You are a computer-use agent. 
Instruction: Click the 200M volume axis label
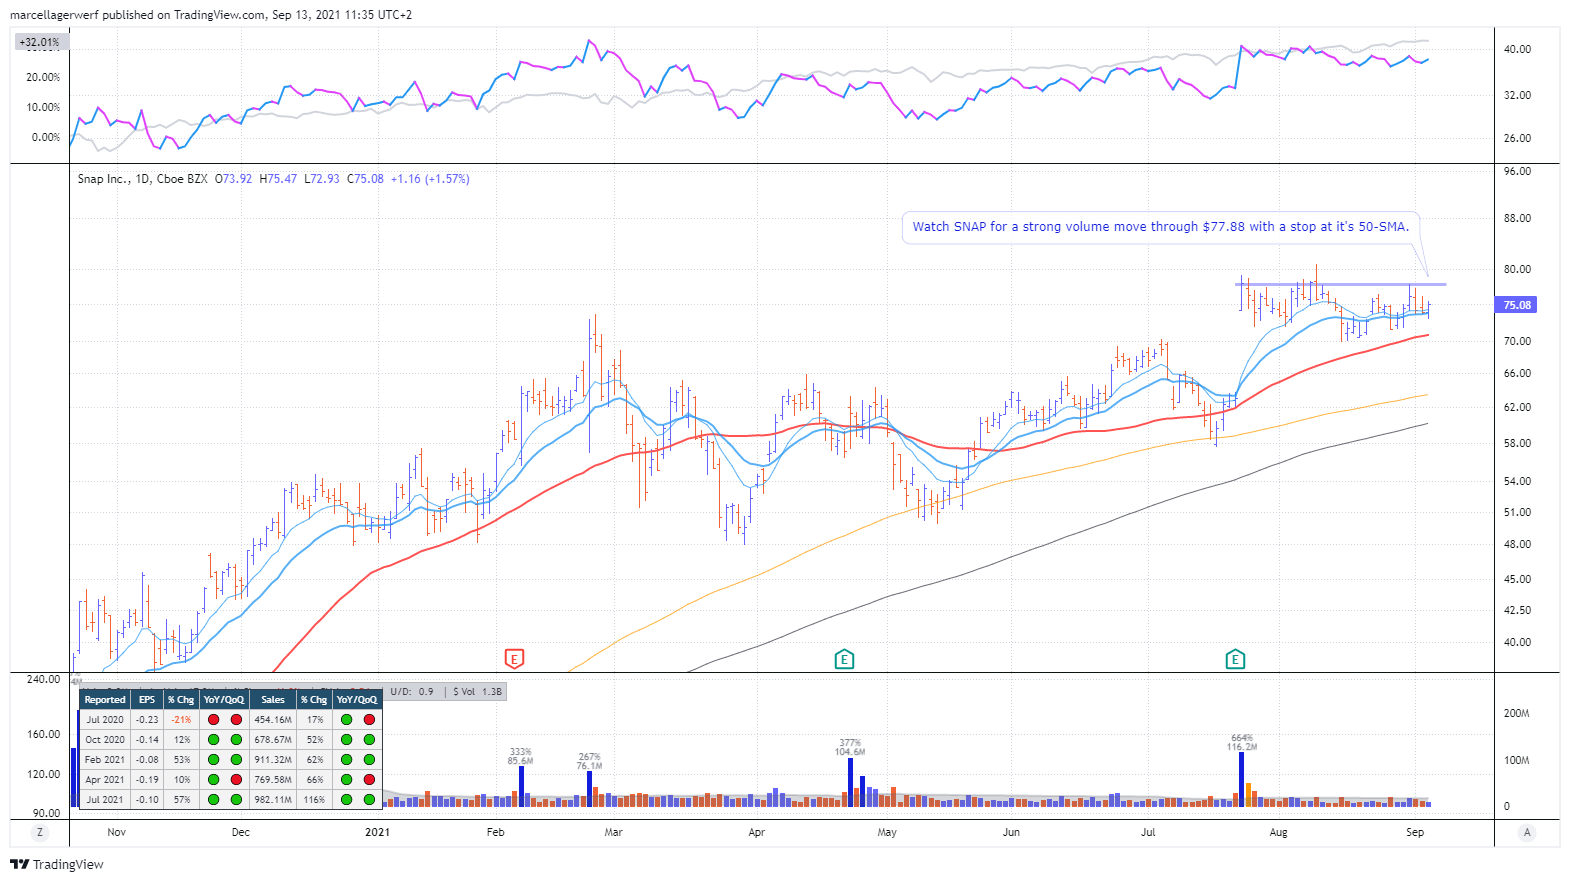(1516, 713)
